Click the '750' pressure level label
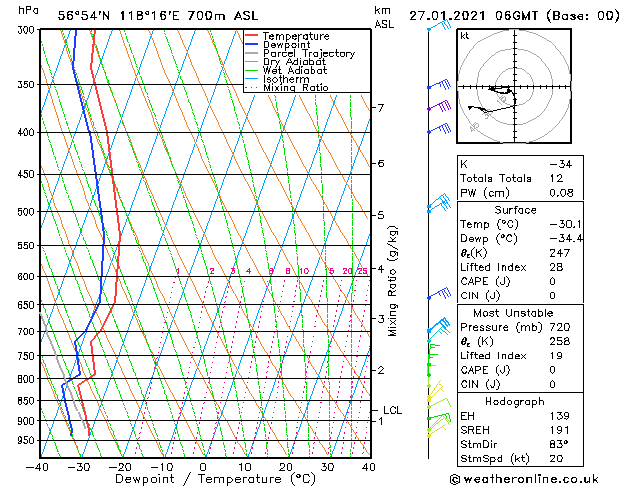 click(28, 356)
